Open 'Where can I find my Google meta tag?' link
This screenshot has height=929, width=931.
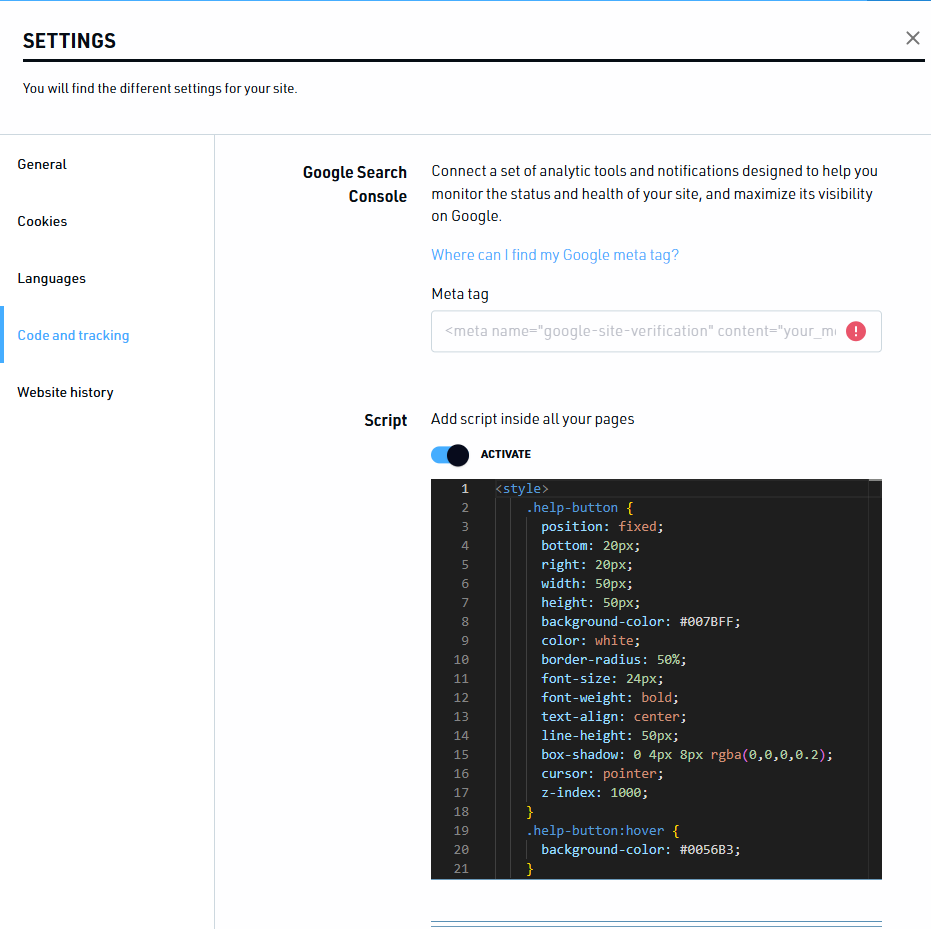tap(555, 255)
